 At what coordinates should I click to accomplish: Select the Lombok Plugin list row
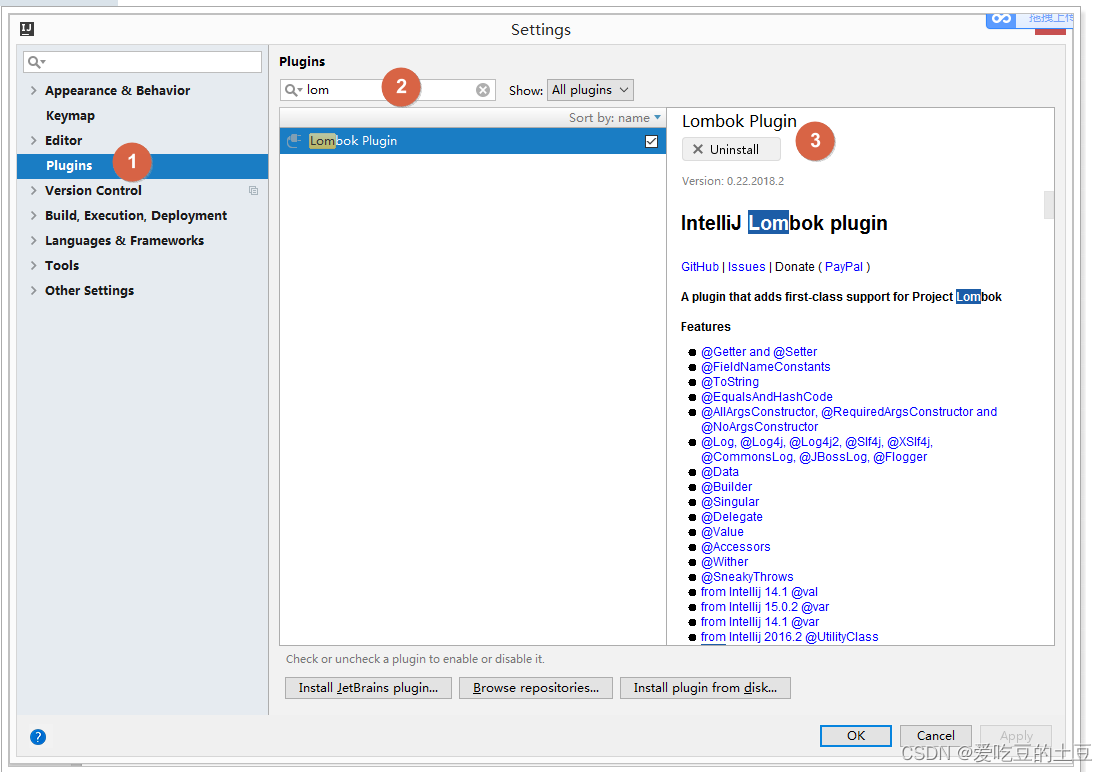point(473,141)
